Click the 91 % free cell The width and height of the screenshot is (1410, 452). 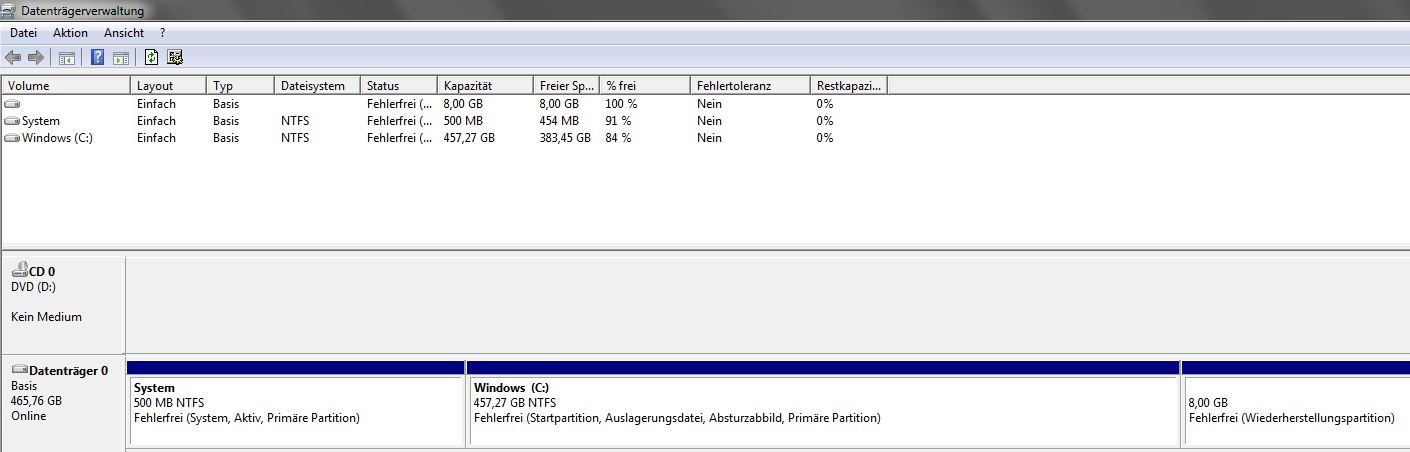(x=618, y=121)
